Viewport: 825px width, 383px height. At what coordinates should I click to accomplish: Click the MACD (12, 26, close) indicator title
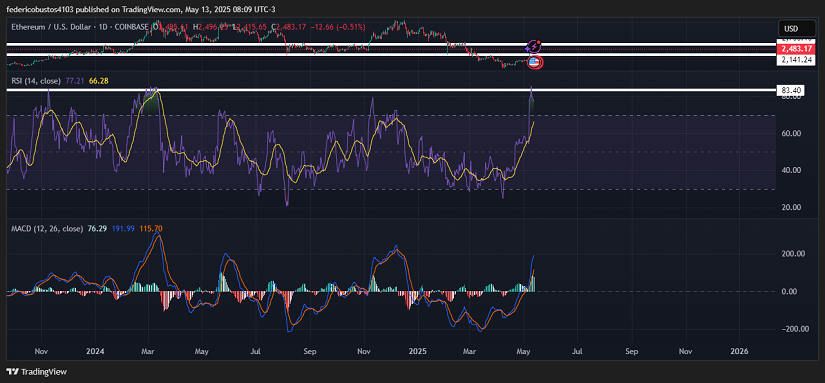coord(47,228)
